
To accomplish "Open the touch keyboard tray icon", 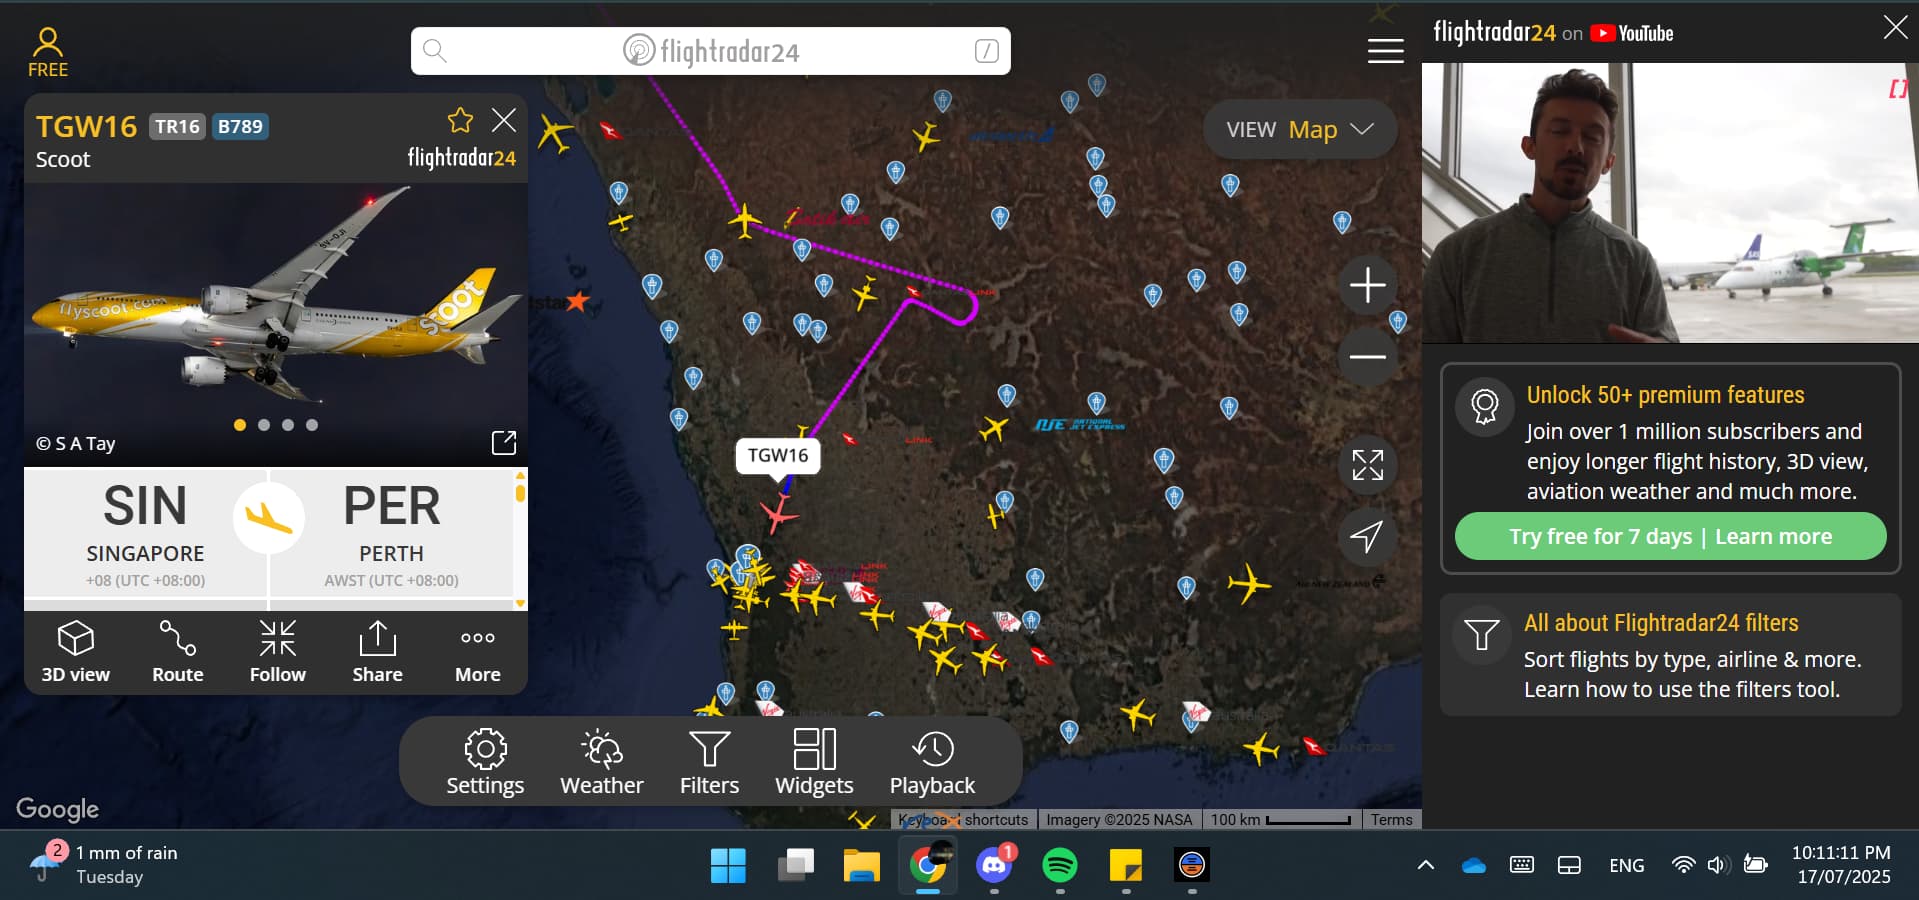I will [1522, 865].
